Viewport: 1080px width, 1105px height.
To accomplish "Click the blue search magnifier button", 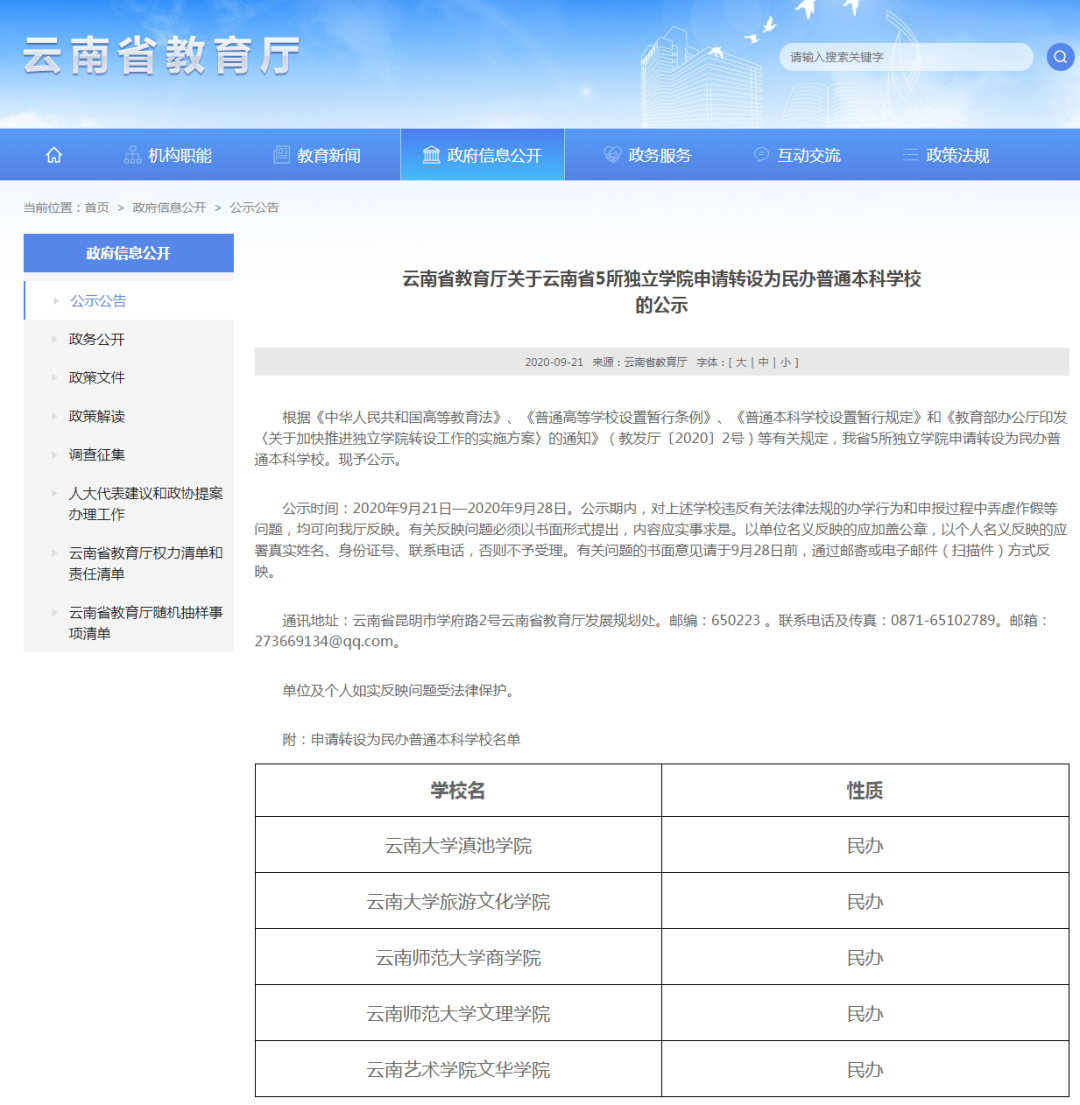I will click(x=1060, y=57).
